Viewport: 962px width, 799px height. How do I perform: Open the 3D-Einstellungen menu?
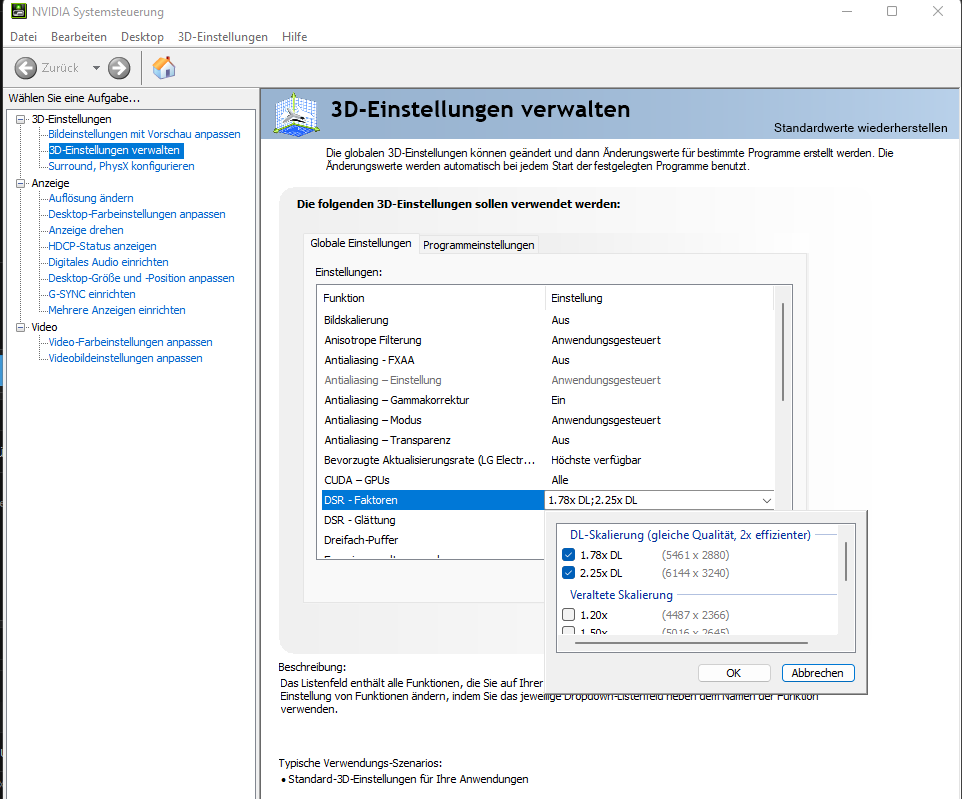[223, 37]
